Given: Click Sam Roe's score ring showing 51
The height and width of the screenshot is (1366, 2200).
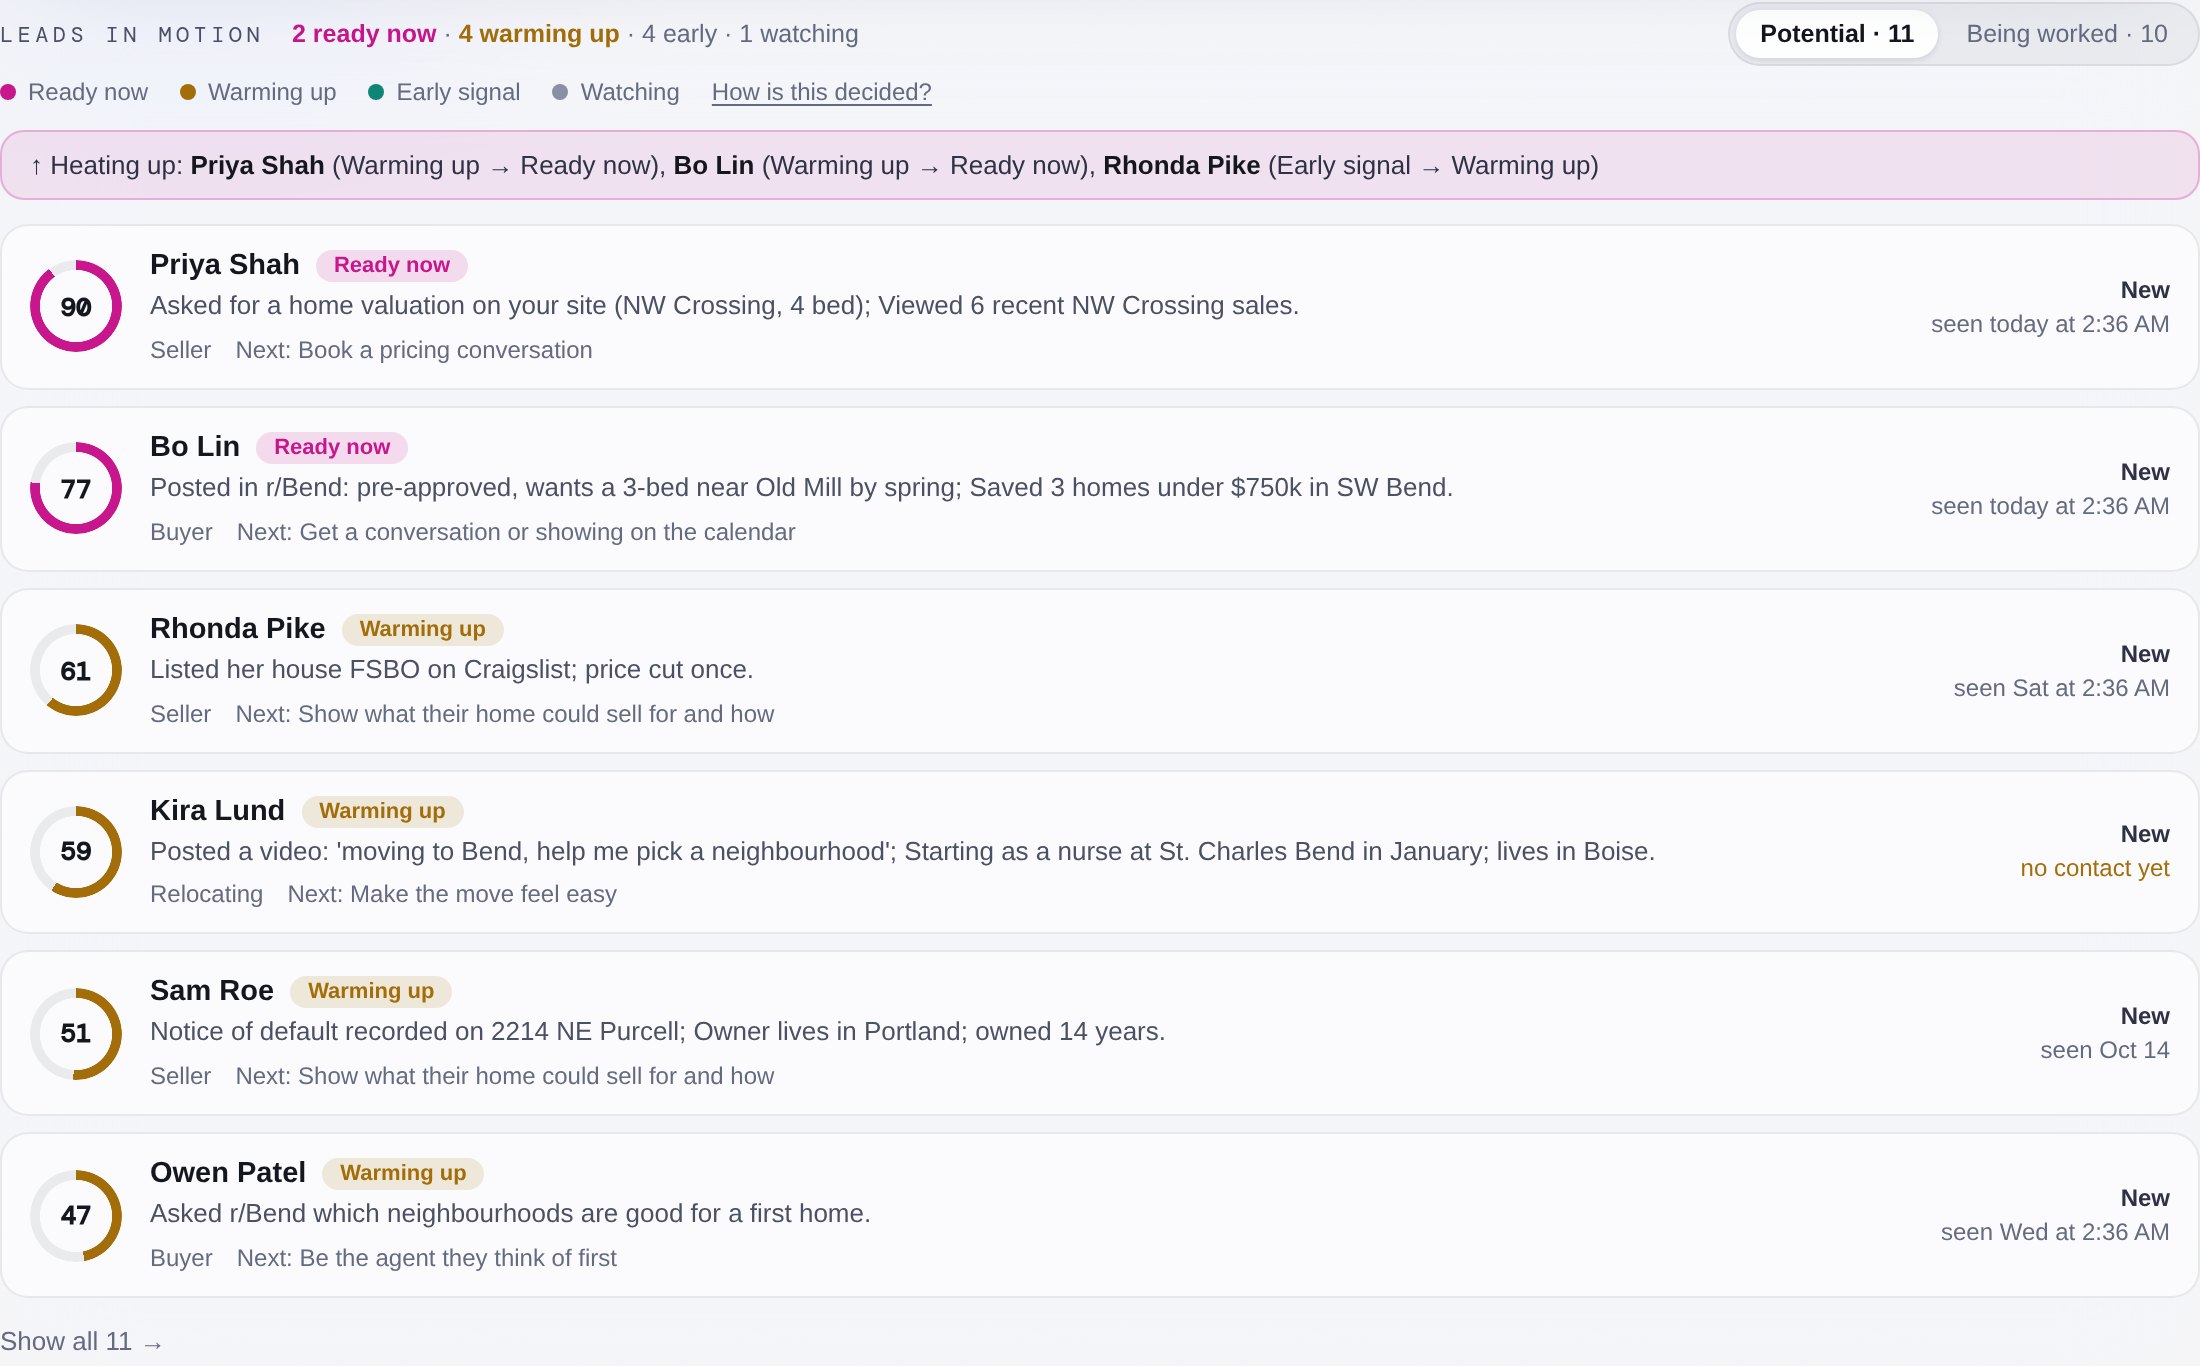Looking at the screenshot, I should (76, 1033).
